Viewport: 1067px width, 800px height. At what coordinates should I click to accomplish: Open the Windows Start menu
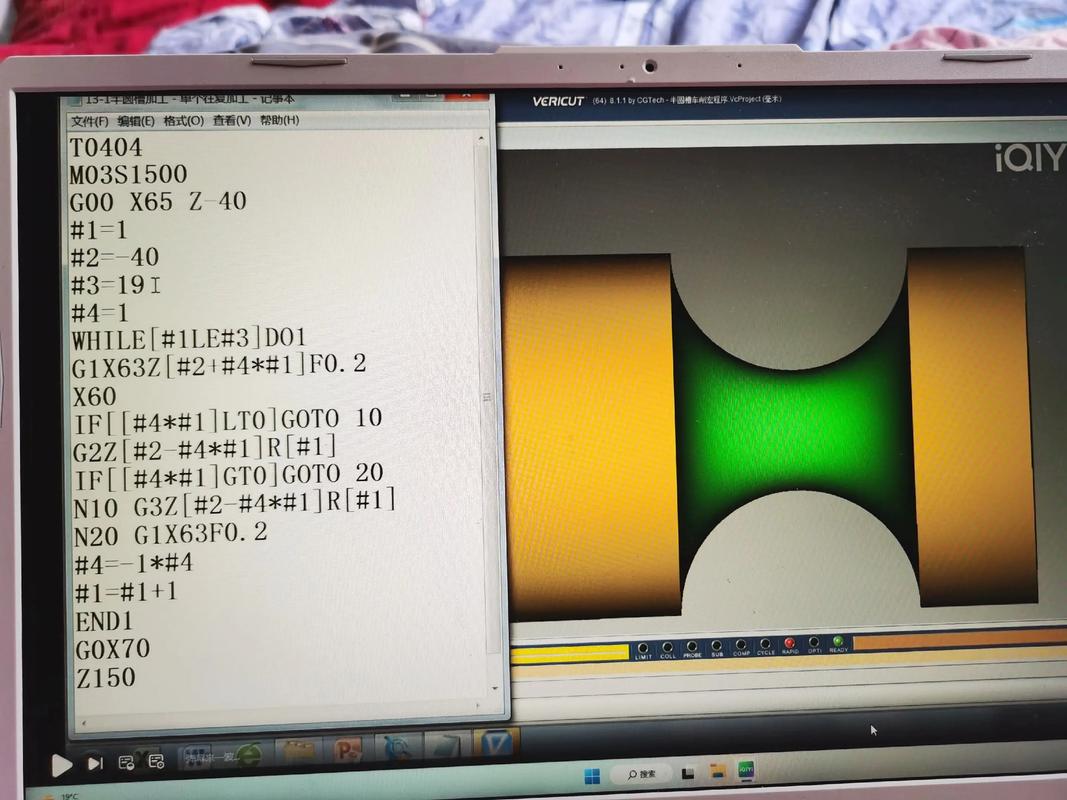point(592,775)
